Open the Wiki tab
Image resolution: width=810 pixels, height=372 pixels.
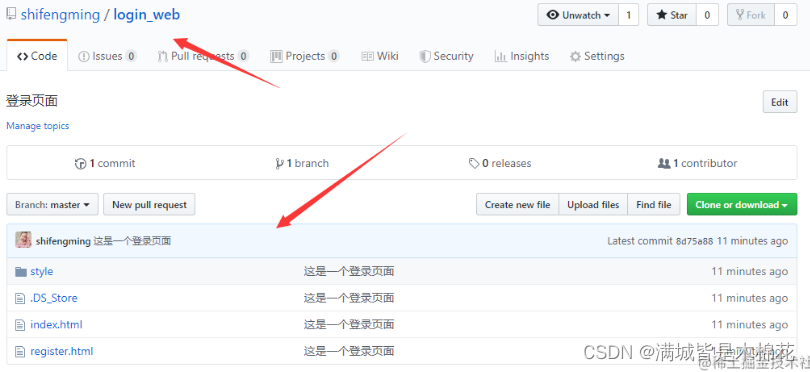(380, 56)
